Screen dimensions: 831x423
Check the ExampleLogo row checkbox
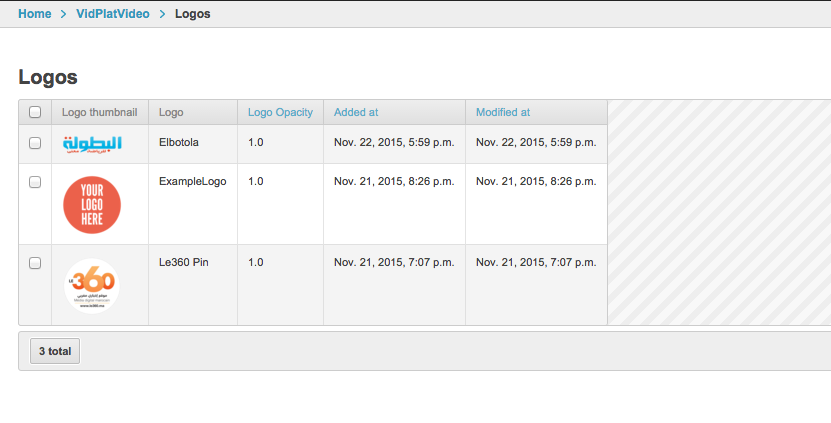coord(35,182)
